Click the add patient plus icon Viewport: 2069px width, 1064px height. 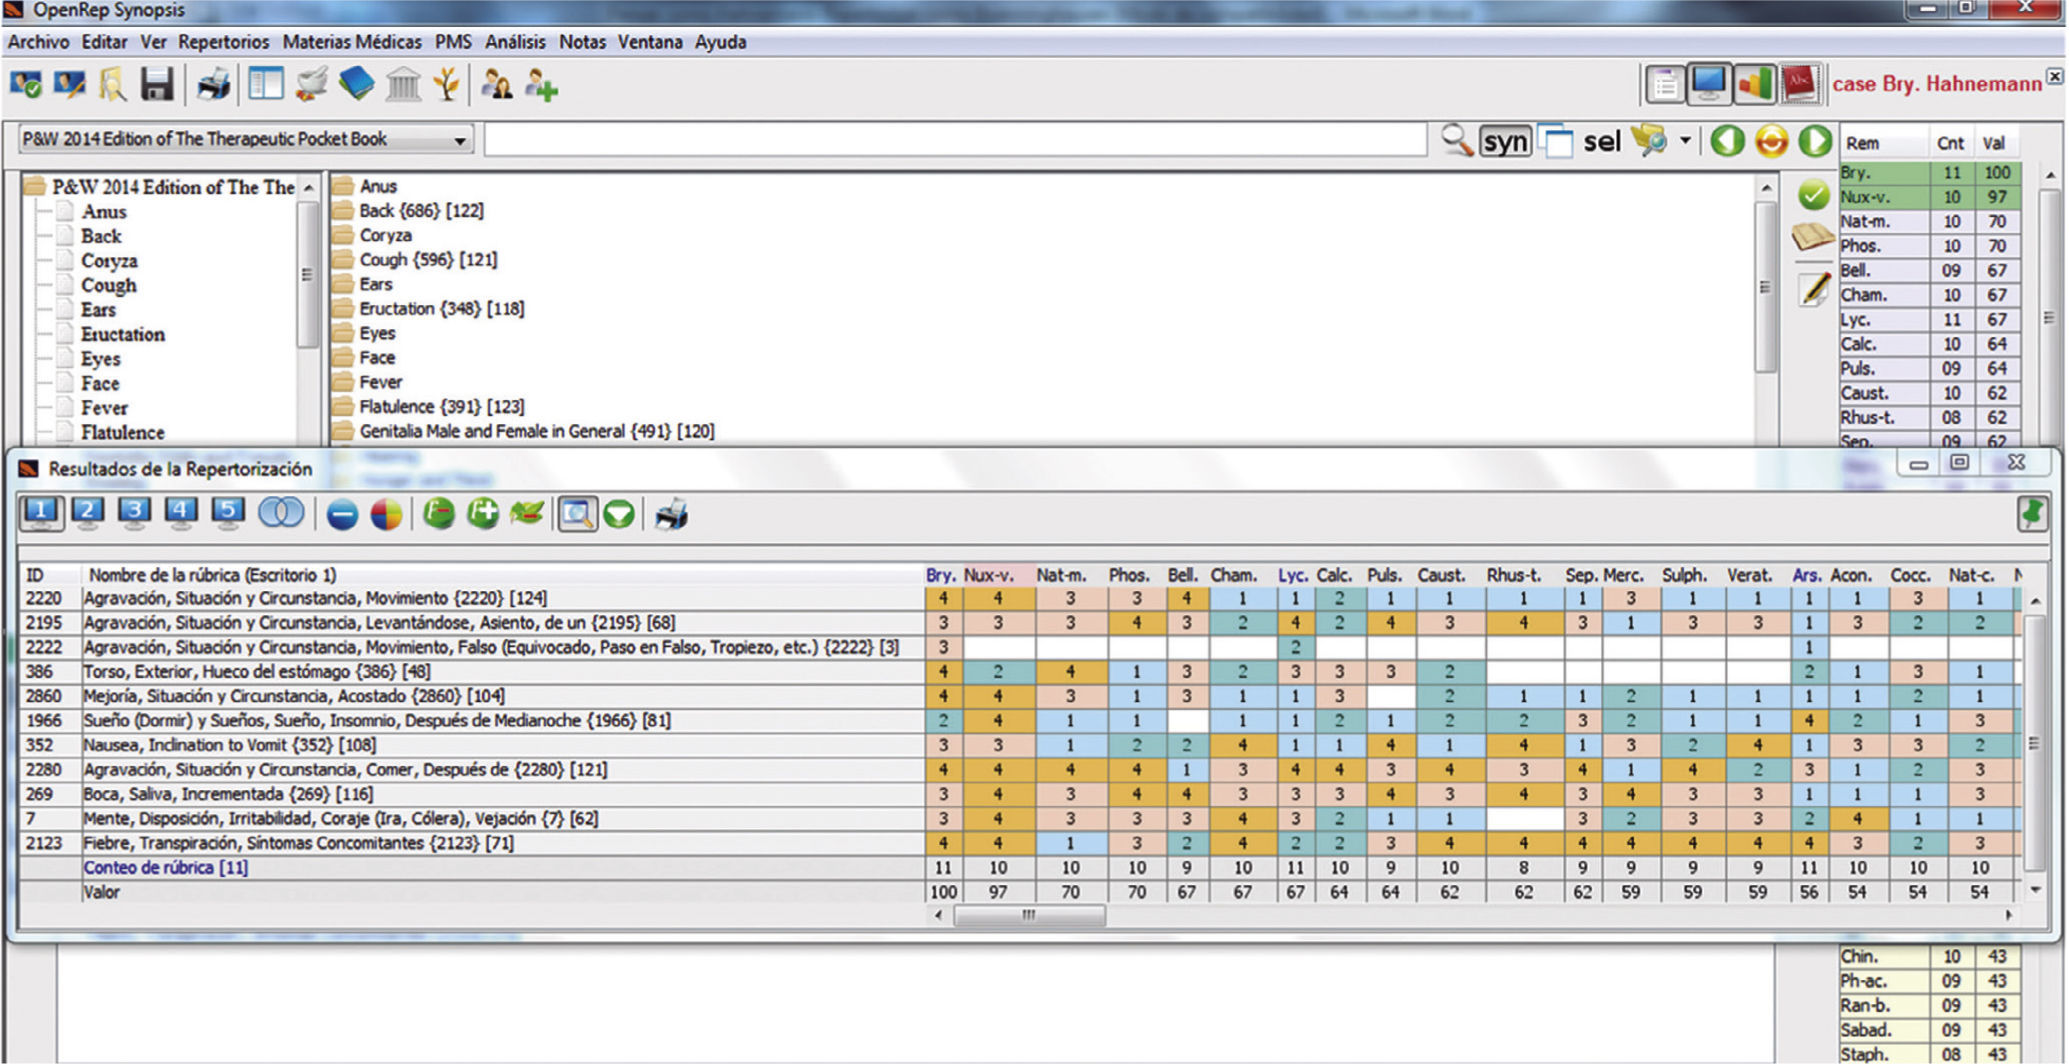tap(542, 86)
